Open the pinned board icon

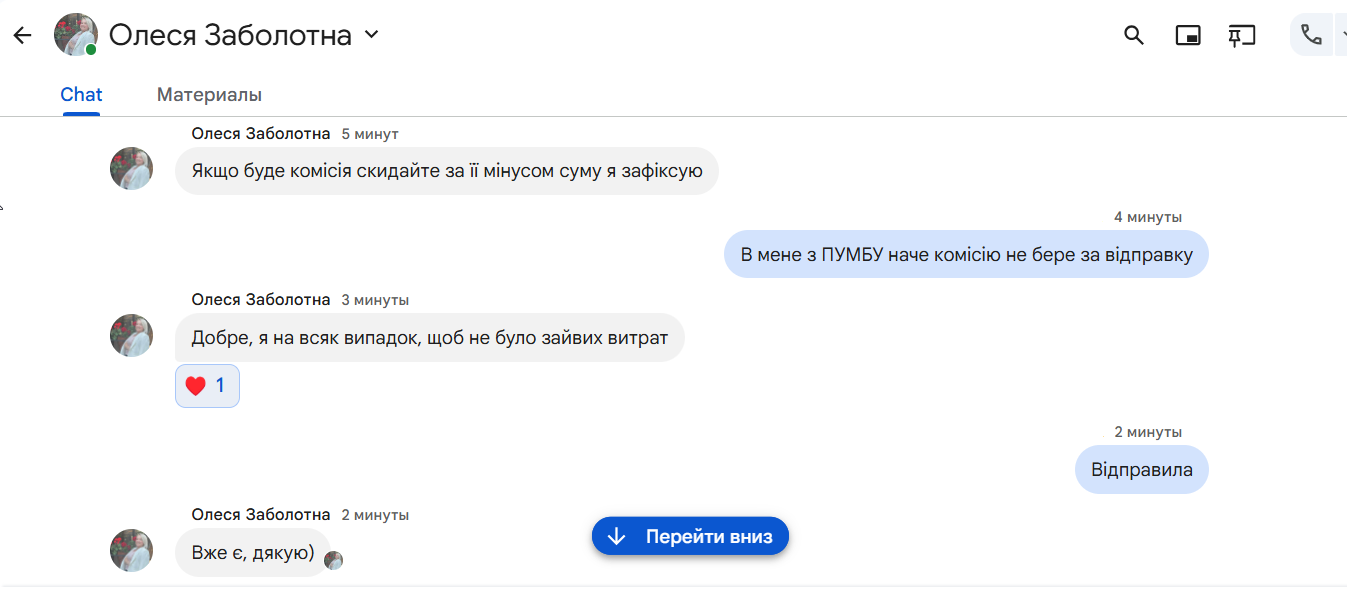[x=1241, y=36]
